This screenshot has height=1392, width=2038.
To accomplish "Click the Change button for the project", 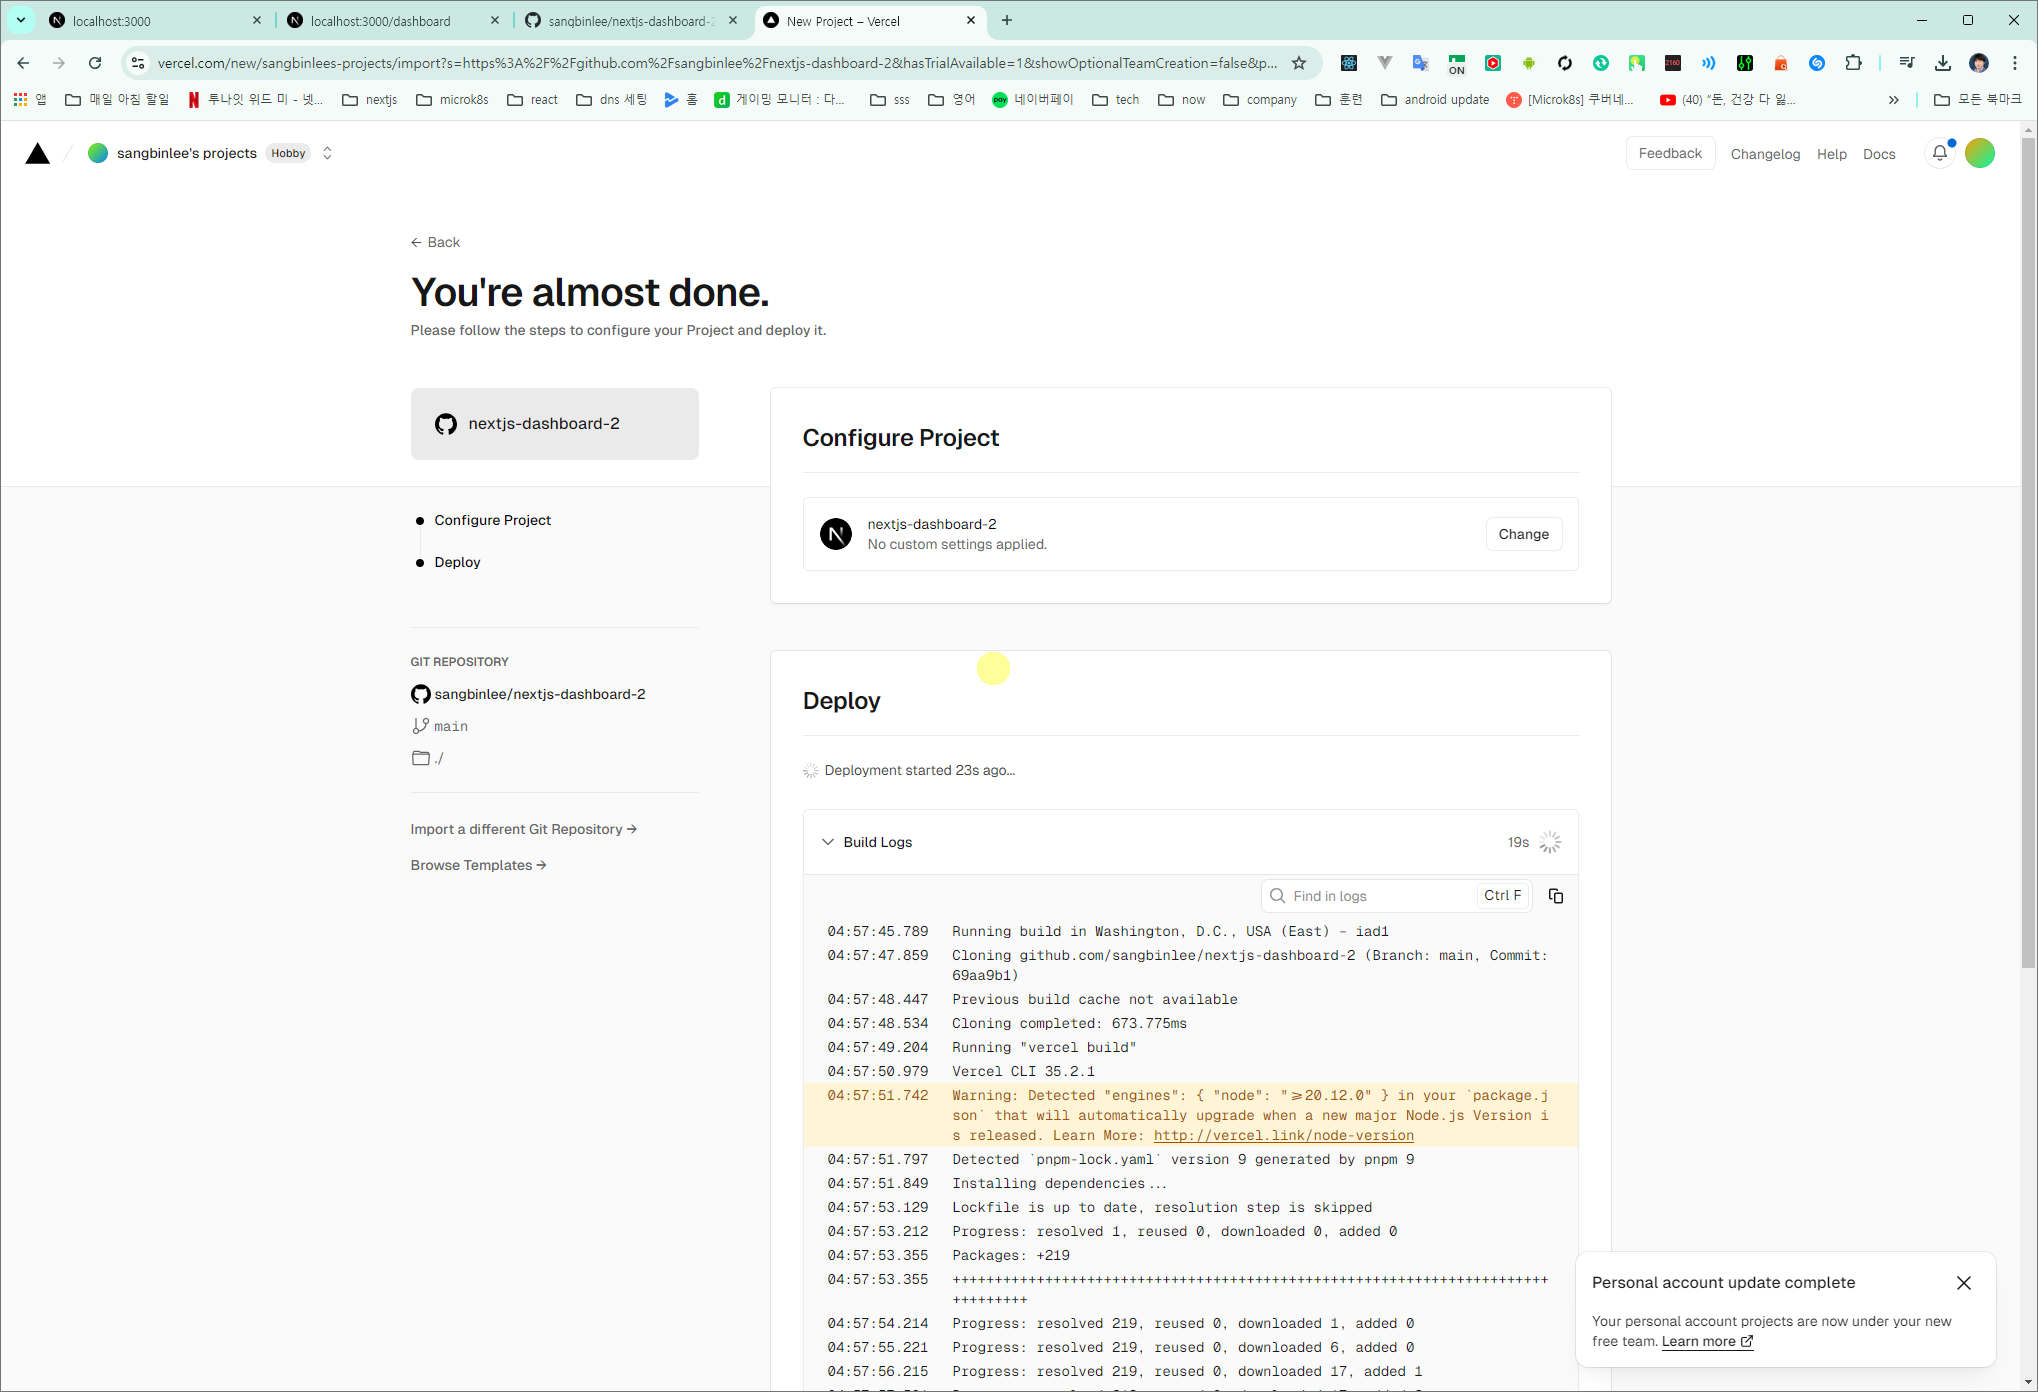I will (1523, 534).
